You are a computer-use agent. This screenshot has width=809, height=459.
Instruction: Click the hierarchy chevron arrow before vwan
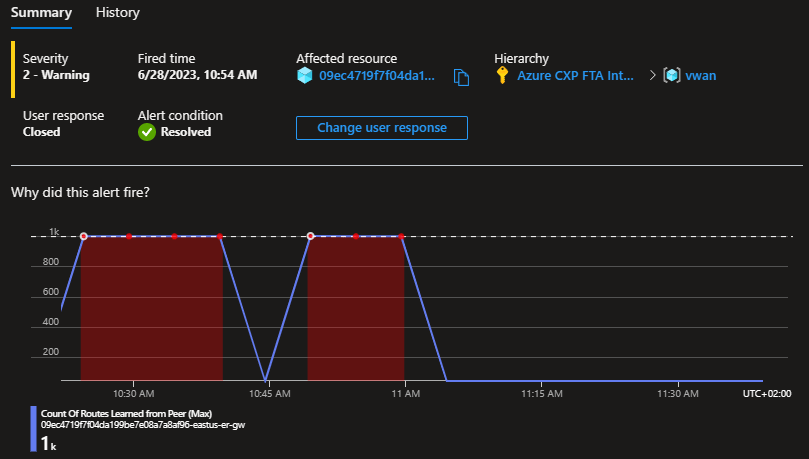click(x=652, y=76)
